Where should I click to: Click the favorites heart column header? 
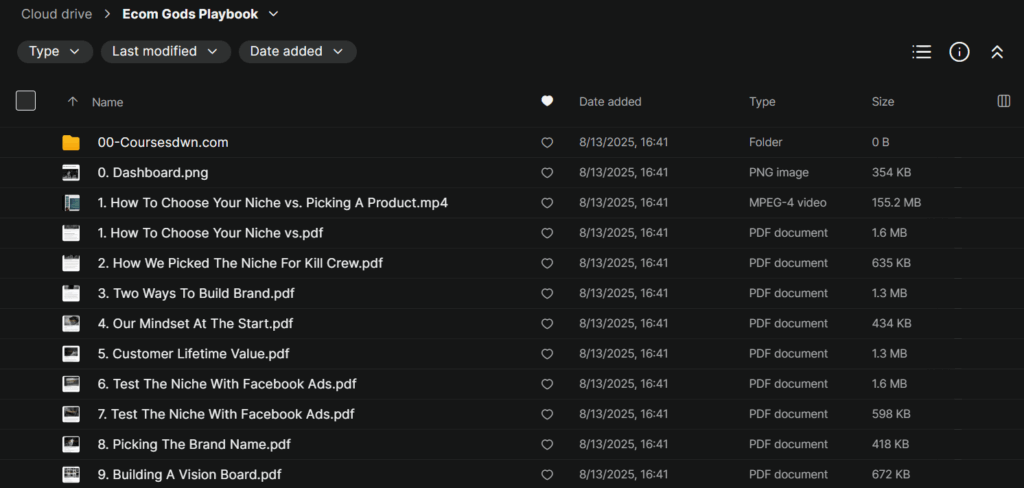547,101
